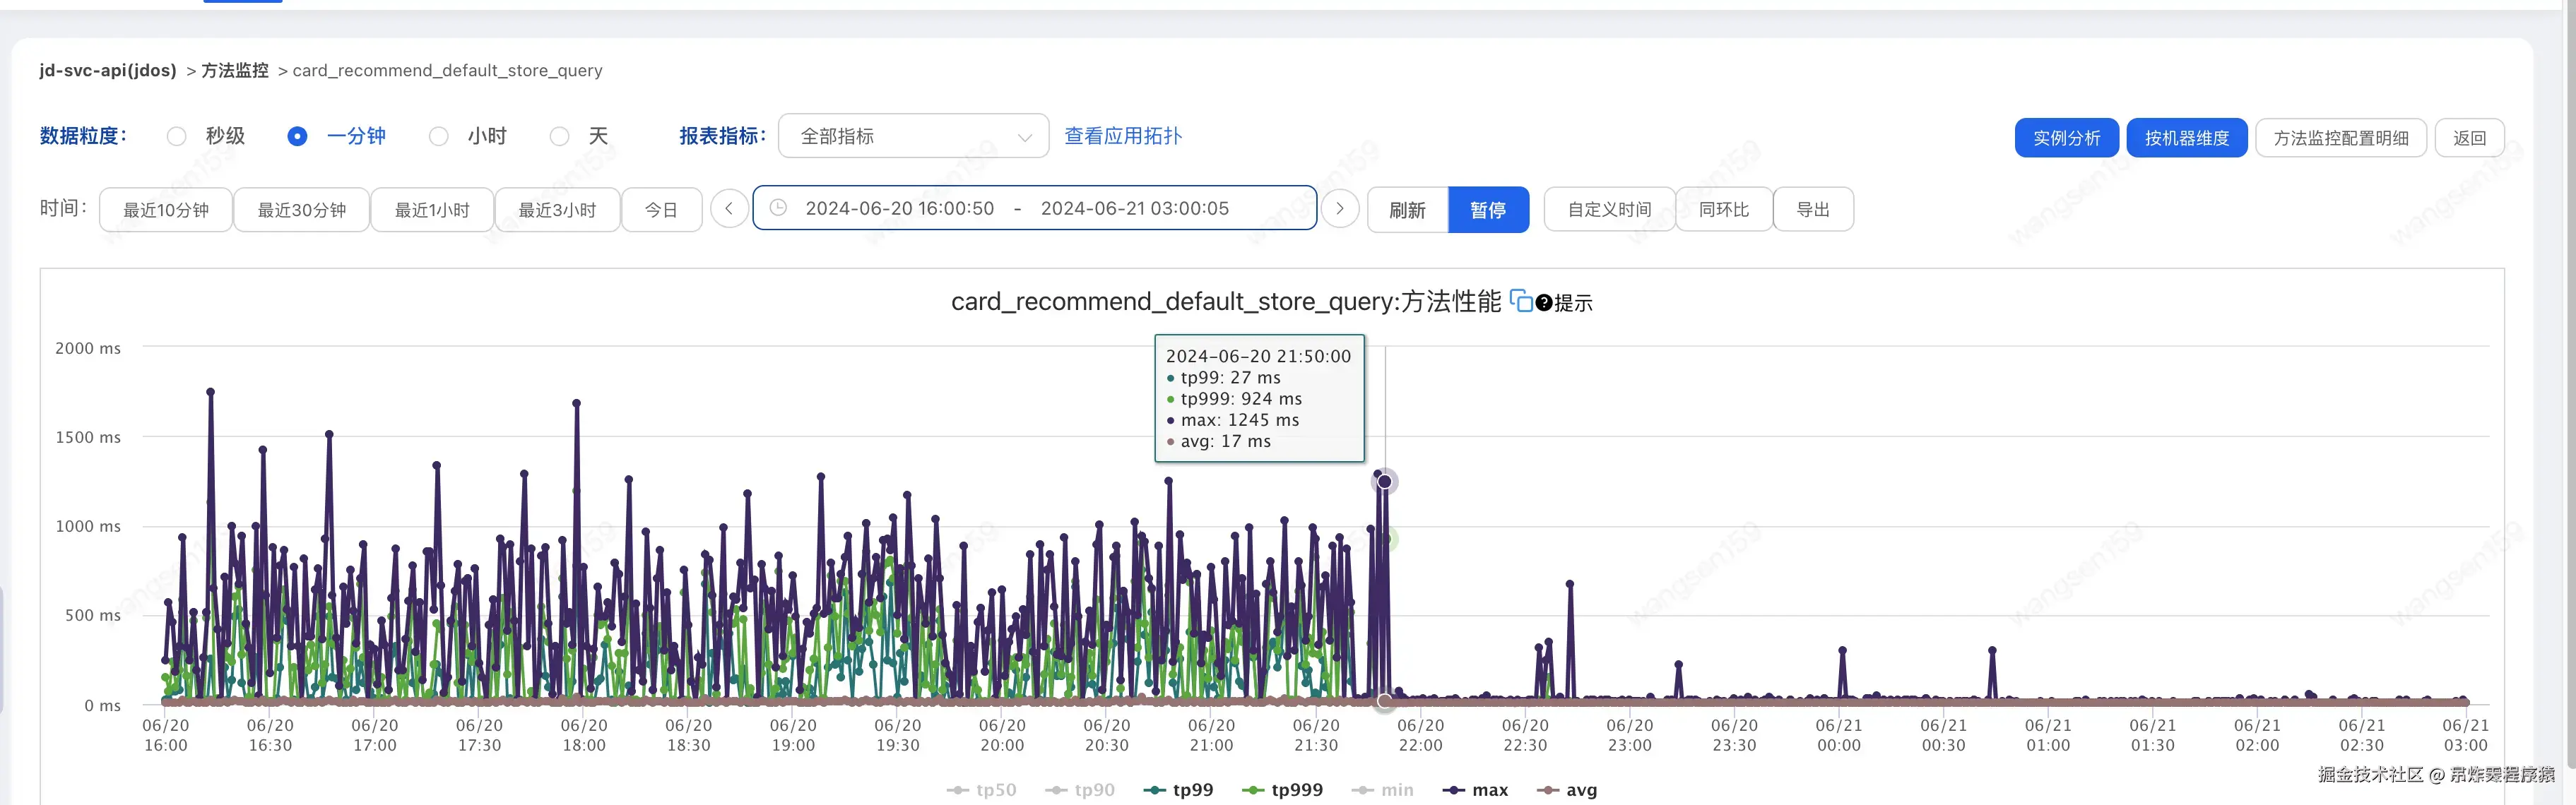This screenshot has height=805, width=2576.
Task: Click the 方法监控 breadcrumb link
Action: 235,70
